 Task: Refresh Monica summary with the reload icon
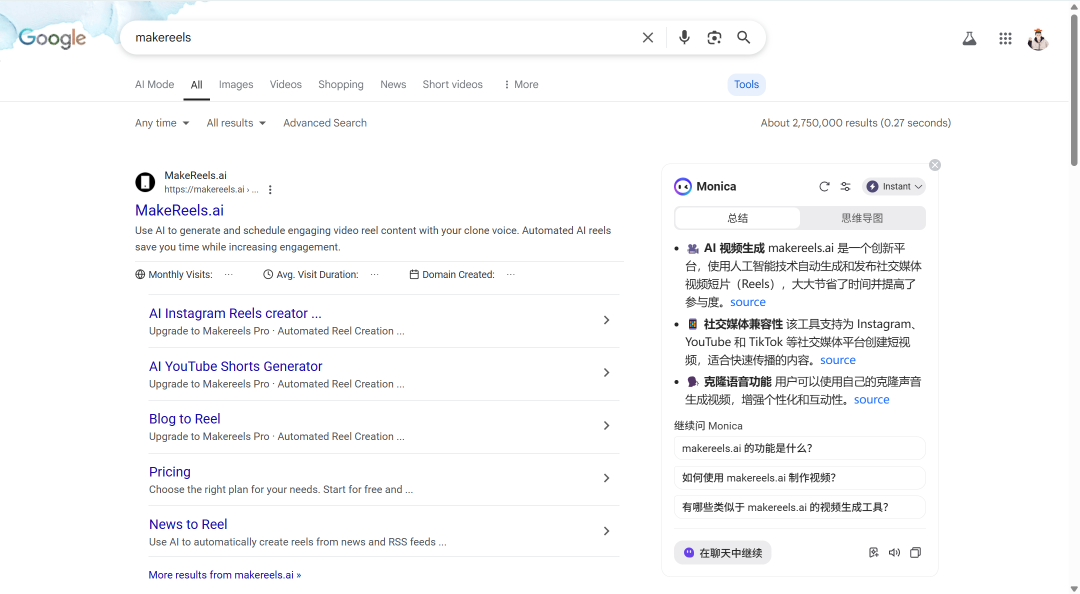824,187
